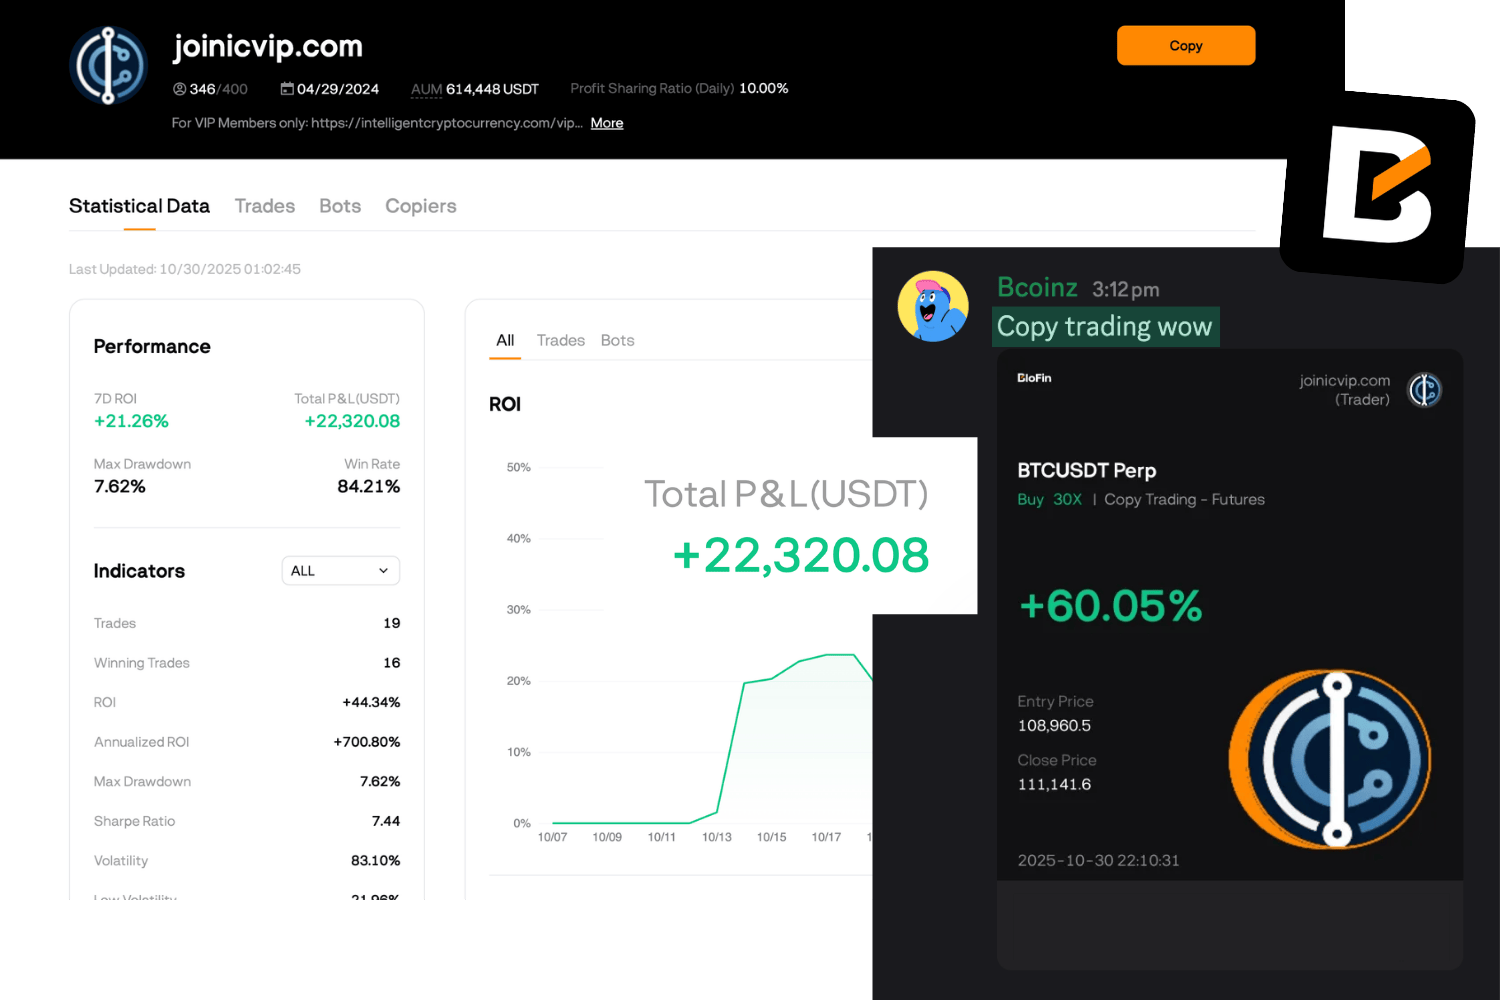This screenshot has width=1500, height=1000.
Task: Click the Indicators Max Drawdown row label
Action: click(142, 782)
